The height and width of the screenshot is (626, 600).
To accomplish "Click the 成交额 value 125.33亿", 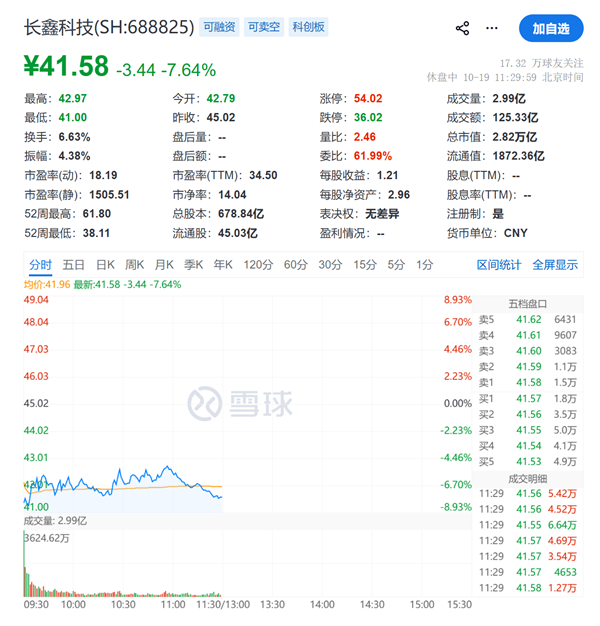I will [x=515, y=118].
